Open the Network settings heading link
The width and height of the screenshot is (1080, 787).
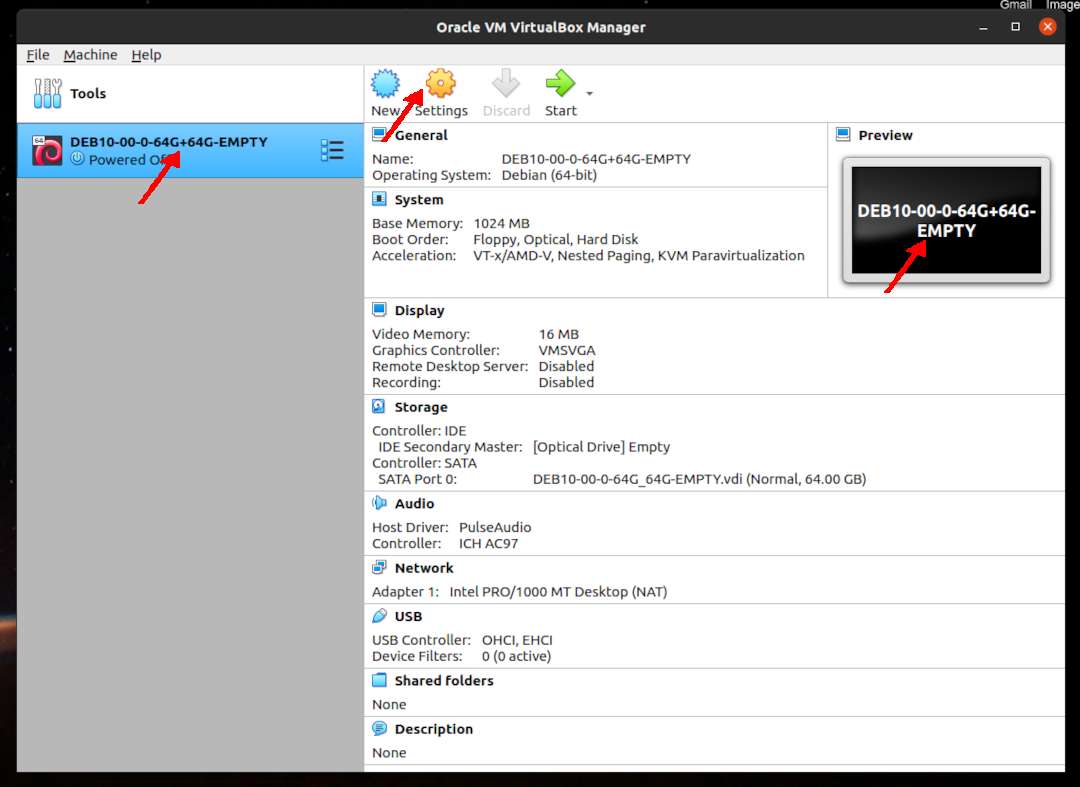[x=424, y=568]
